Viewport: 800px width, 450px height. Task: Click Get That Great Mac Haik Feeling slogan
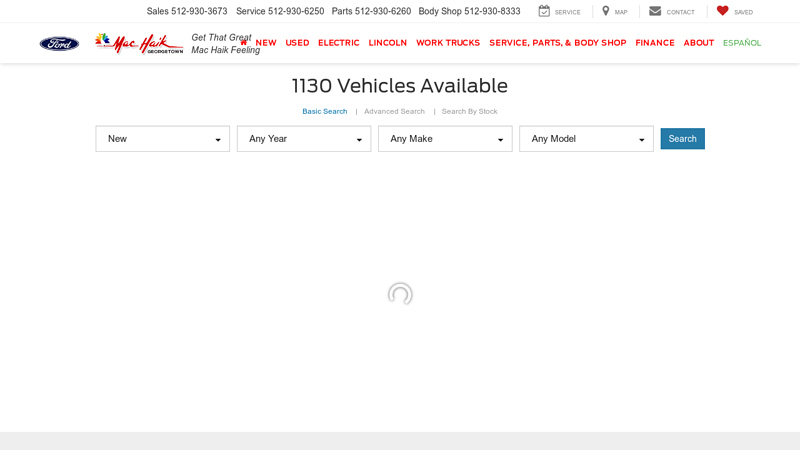tap(226, 44)
